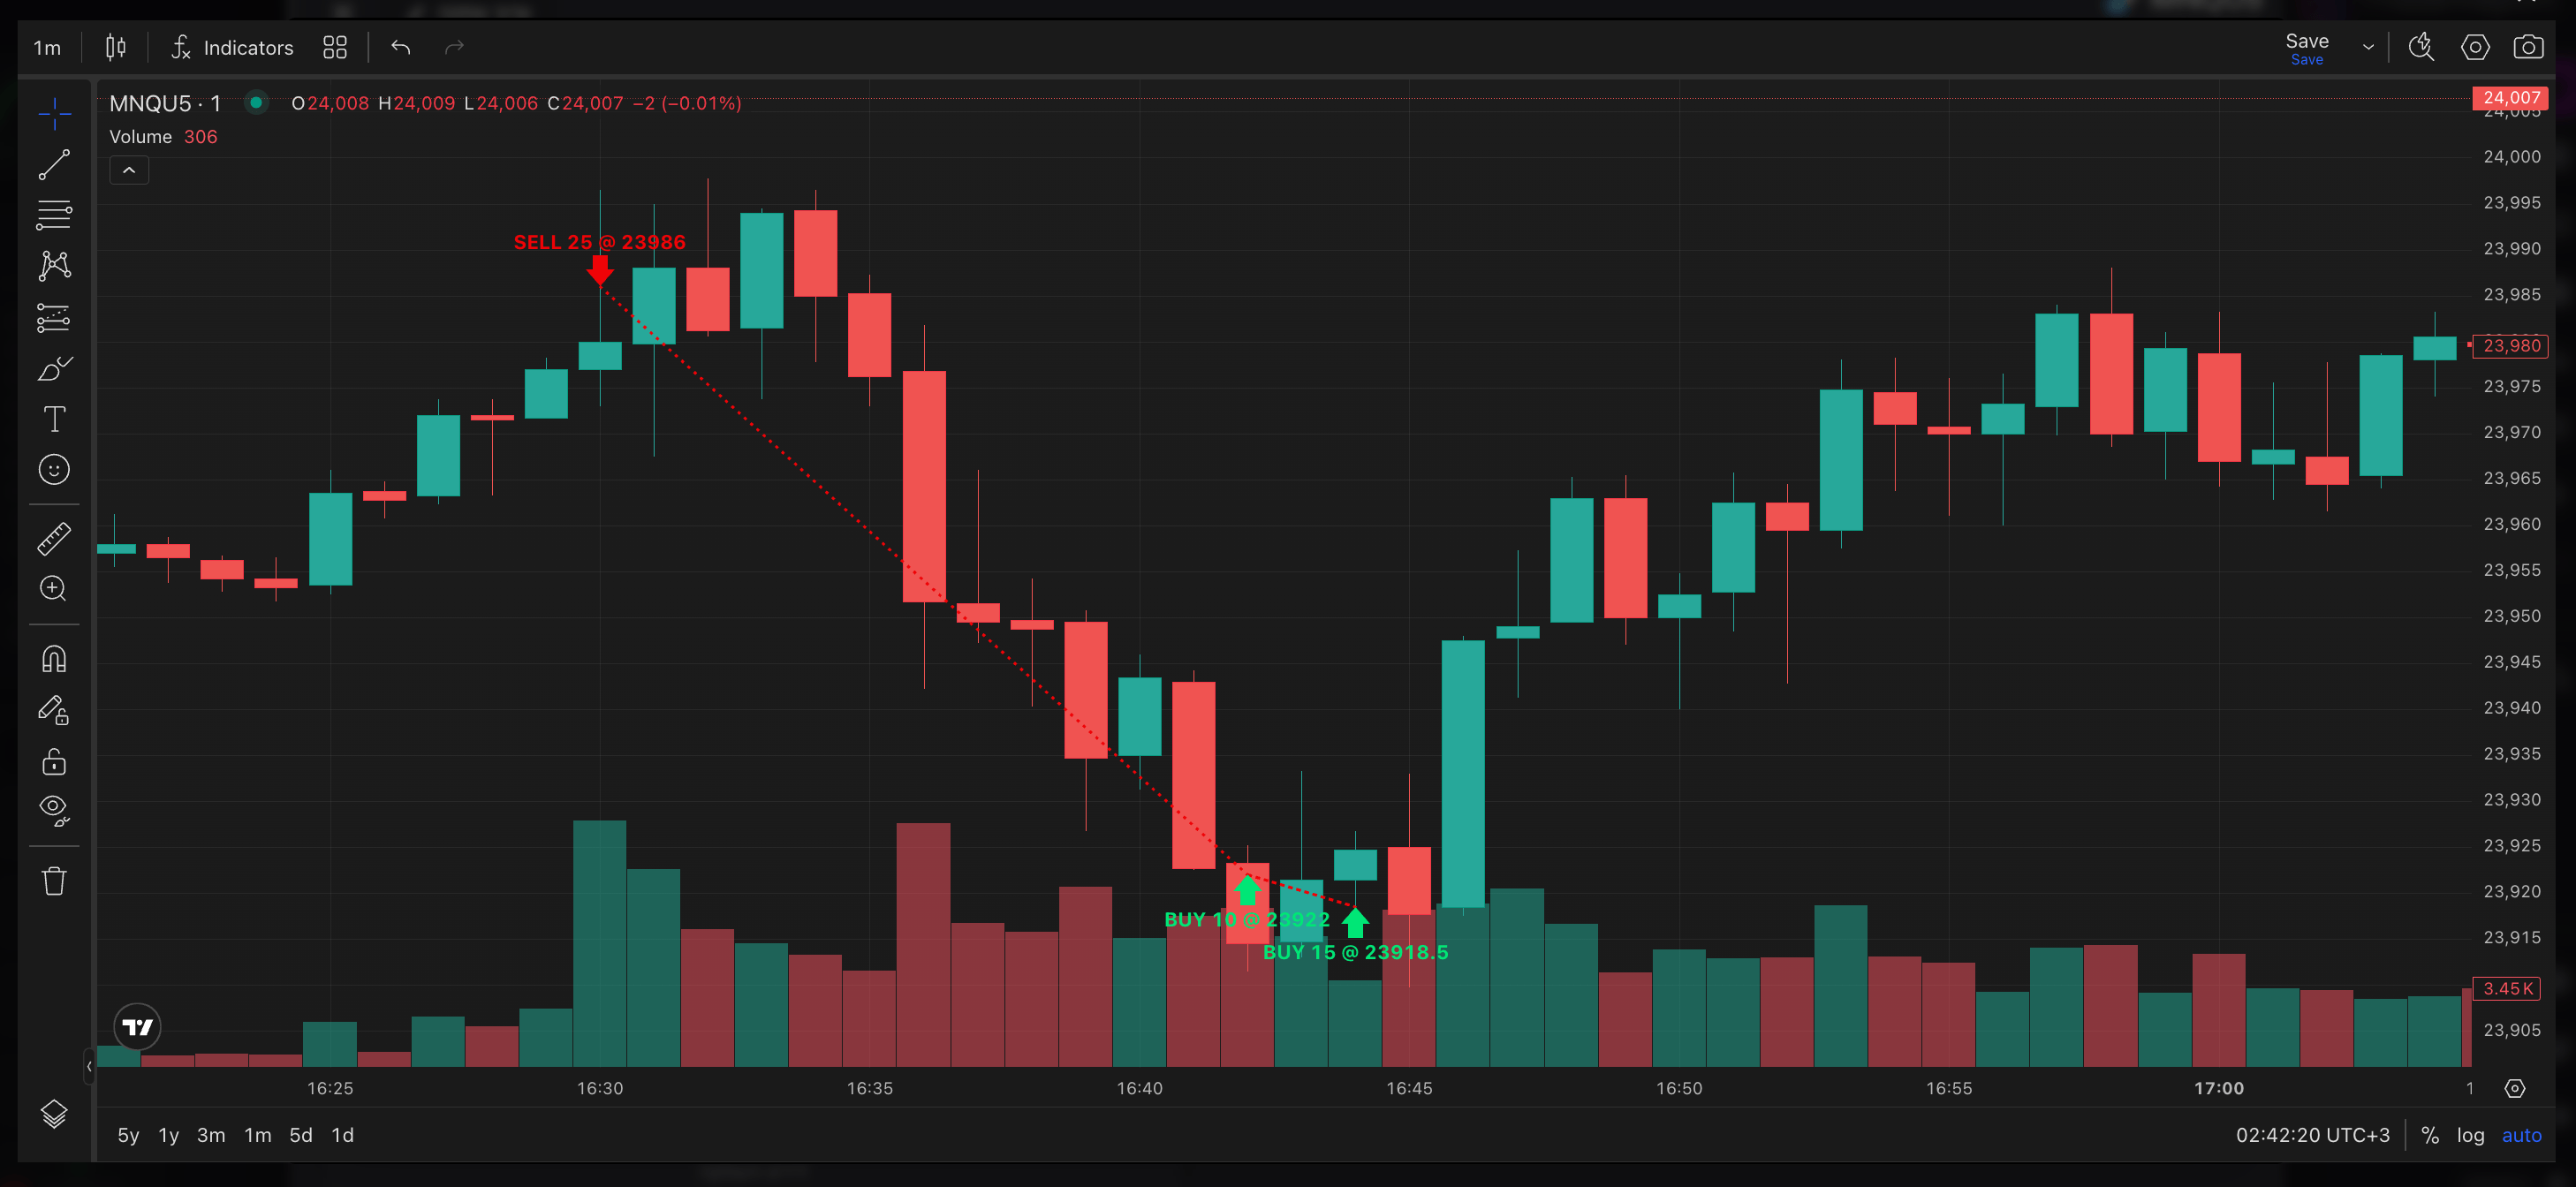
Task: Collapse the chart legend with the chevron
Action: click(129, 170)
